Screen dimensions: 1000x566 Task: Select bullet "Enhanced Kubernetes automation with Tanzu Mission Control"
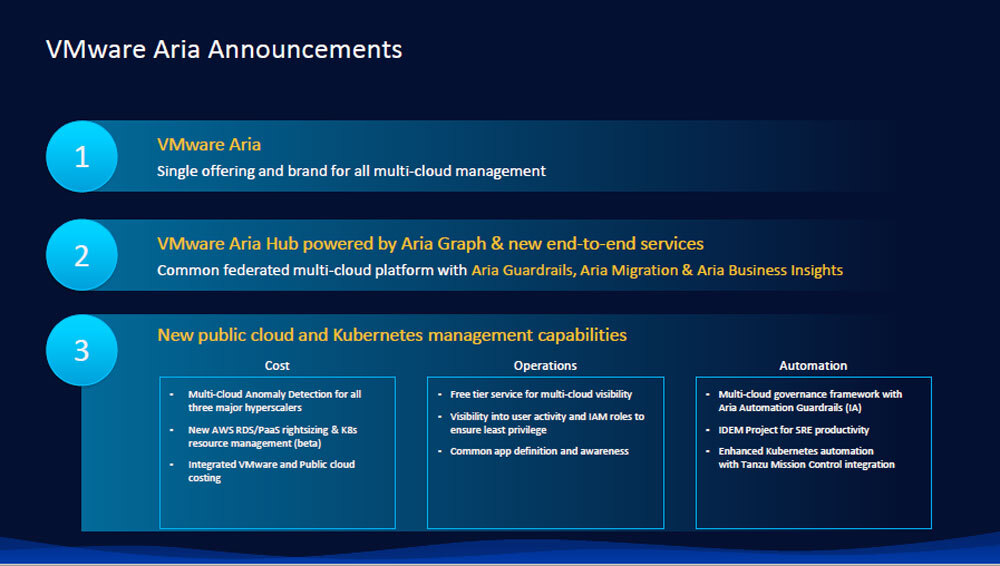coord(806,458)
